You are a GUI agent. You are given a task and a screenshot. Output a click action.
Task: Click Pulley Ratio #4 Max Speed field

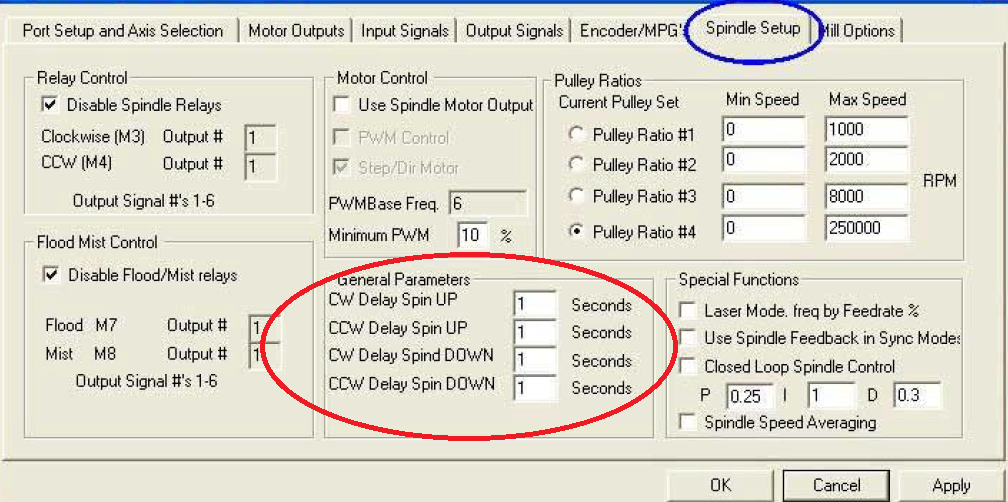tap(866, 229)
